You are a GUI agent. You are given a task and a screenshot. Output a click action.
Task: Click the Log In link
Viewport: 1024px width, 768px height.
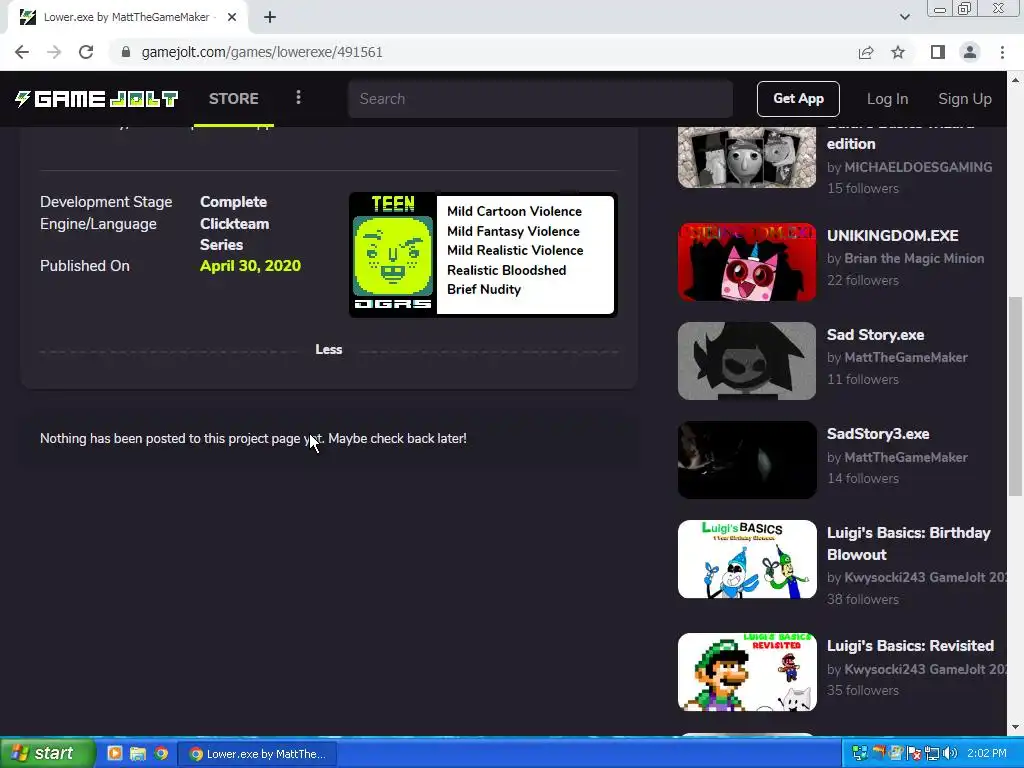pyautogui.click(x=887, y=99)
